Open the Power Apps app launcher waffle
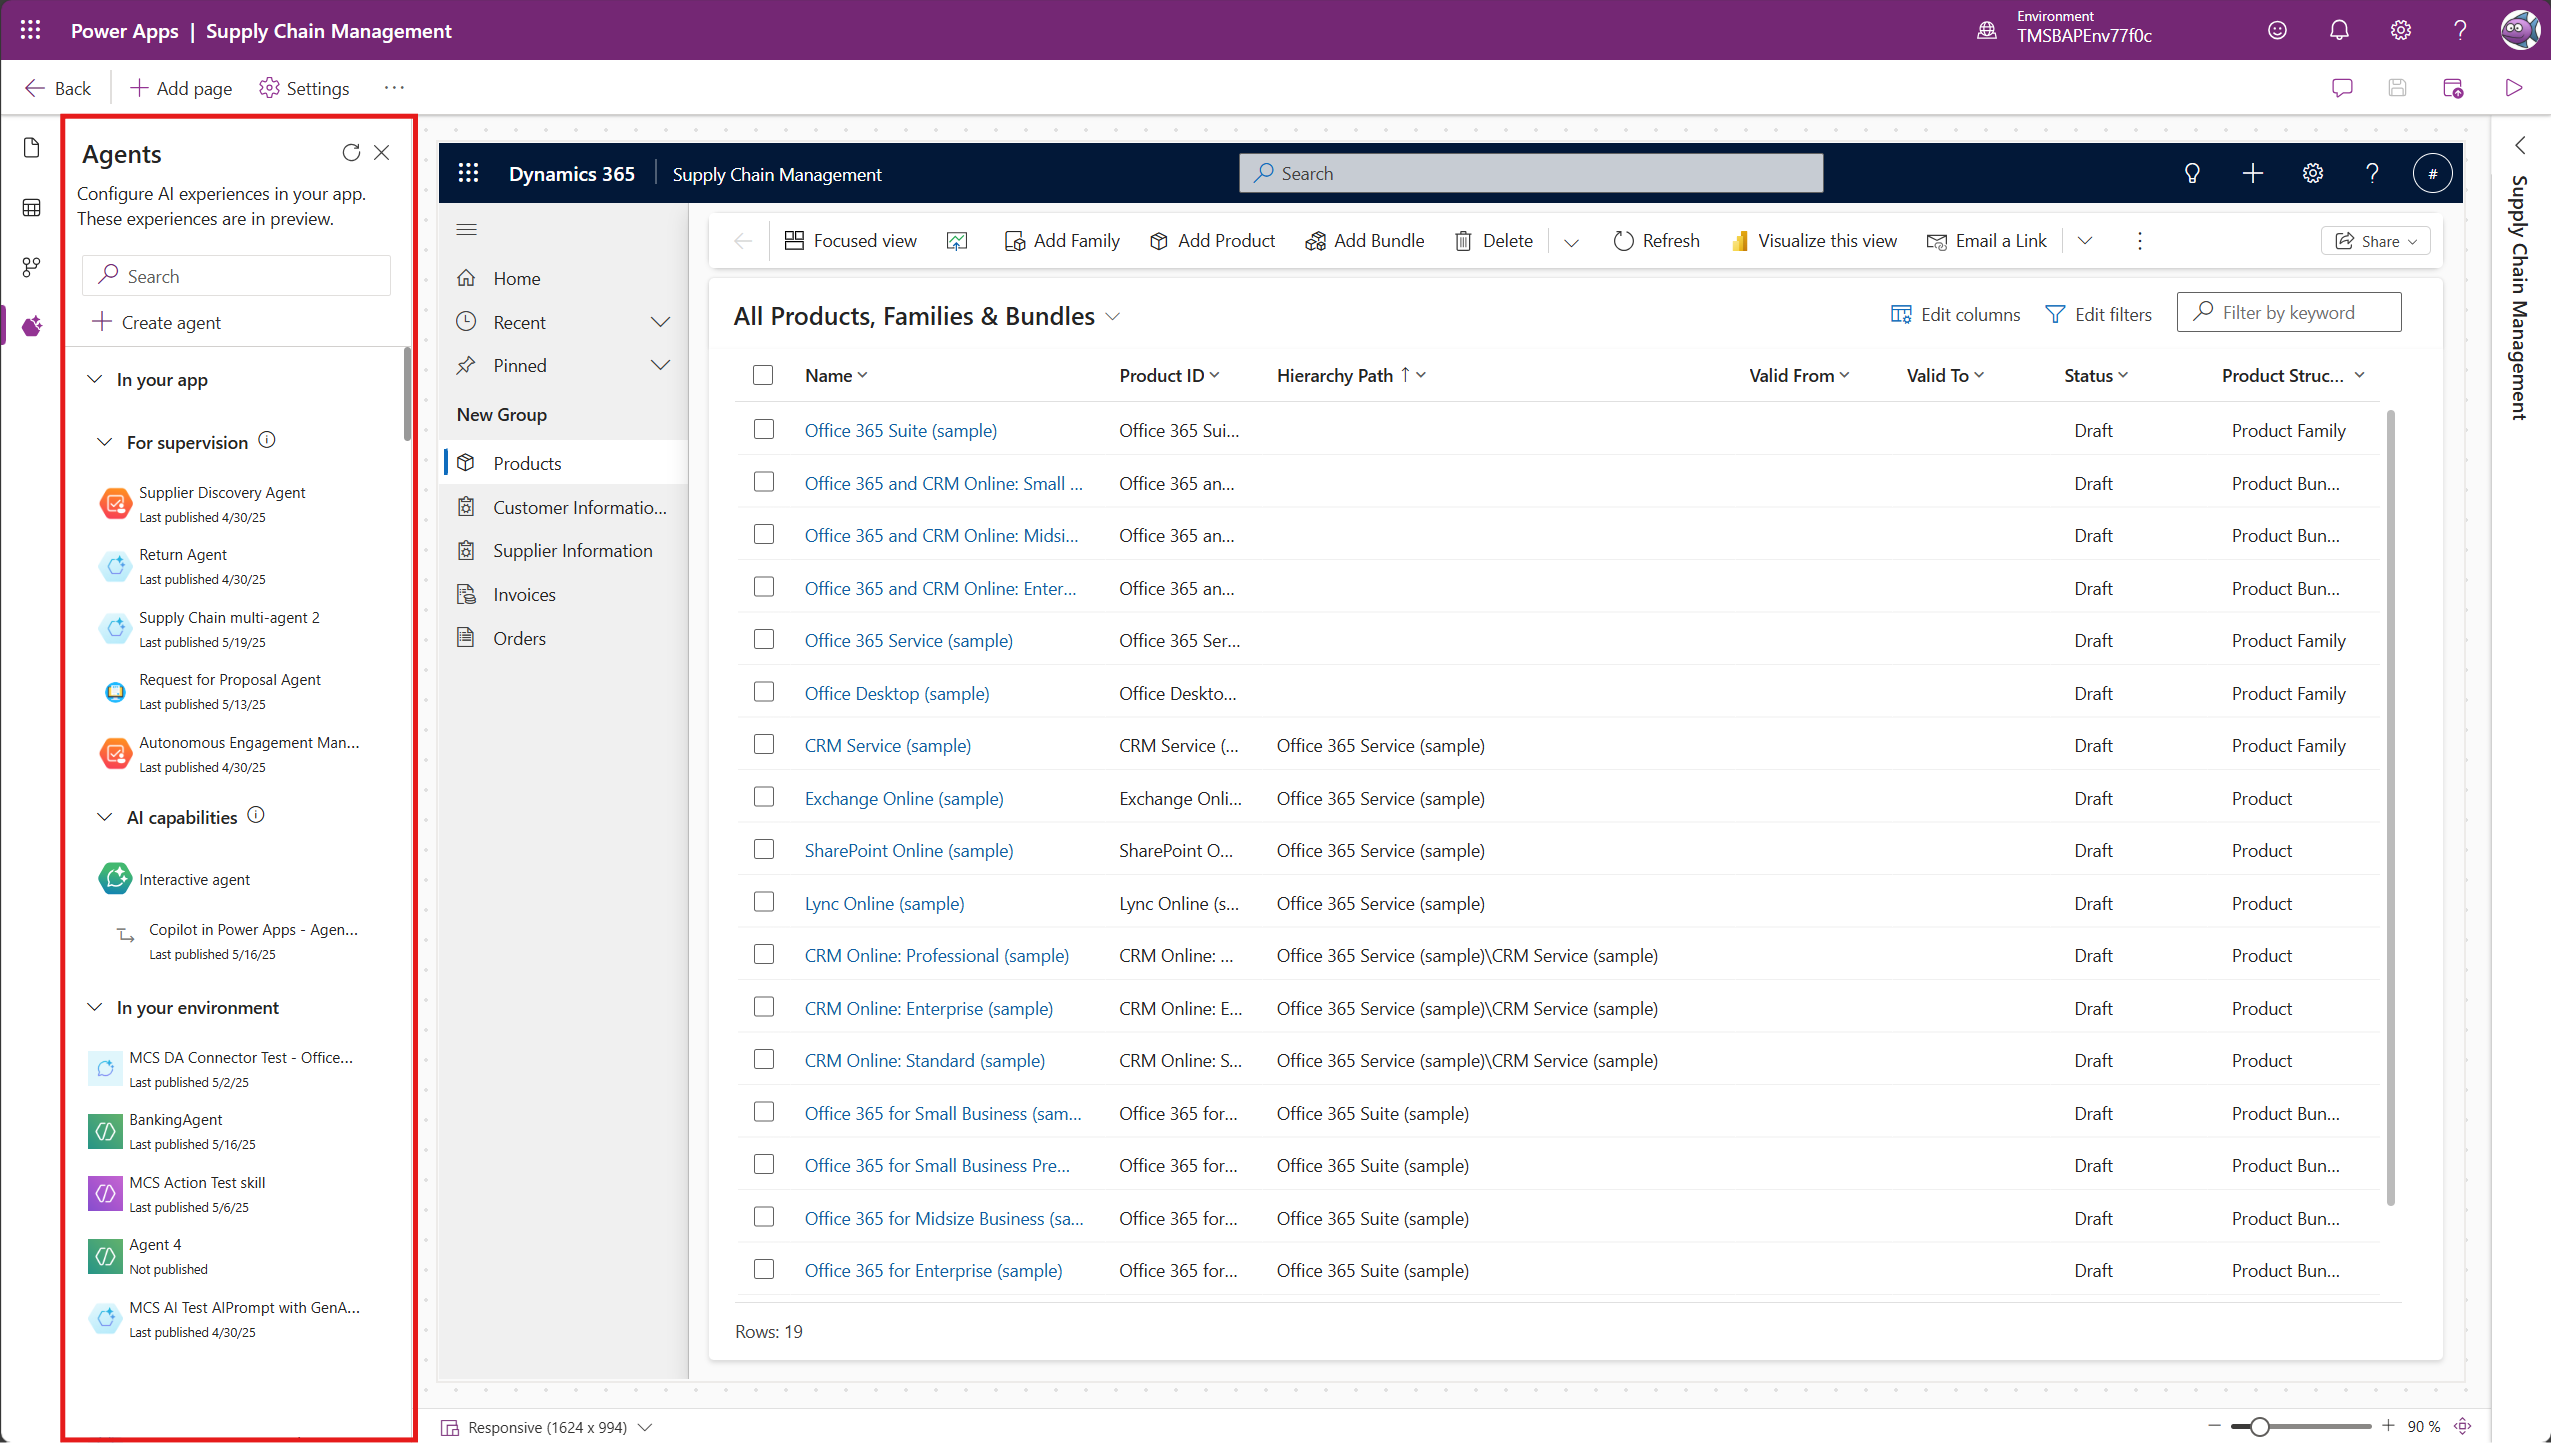2551x1443 pixels. pyautogui.click(x=30, y=30)
